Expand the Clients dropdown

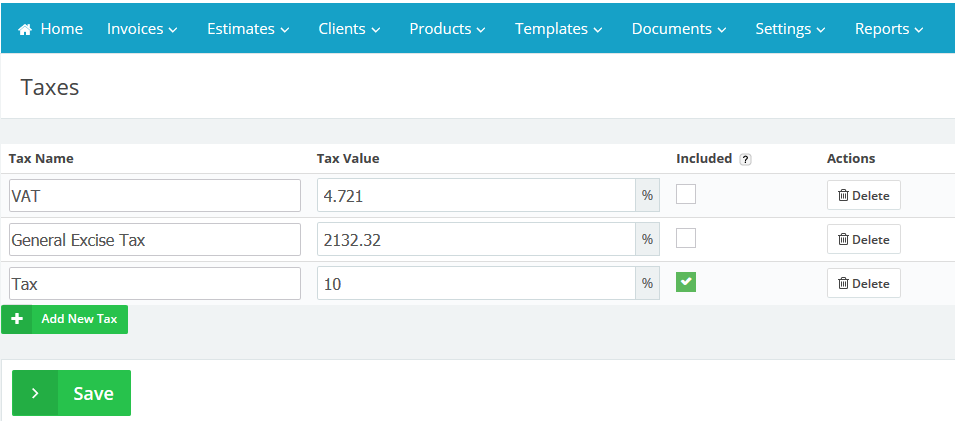click(x=349, y=29)
